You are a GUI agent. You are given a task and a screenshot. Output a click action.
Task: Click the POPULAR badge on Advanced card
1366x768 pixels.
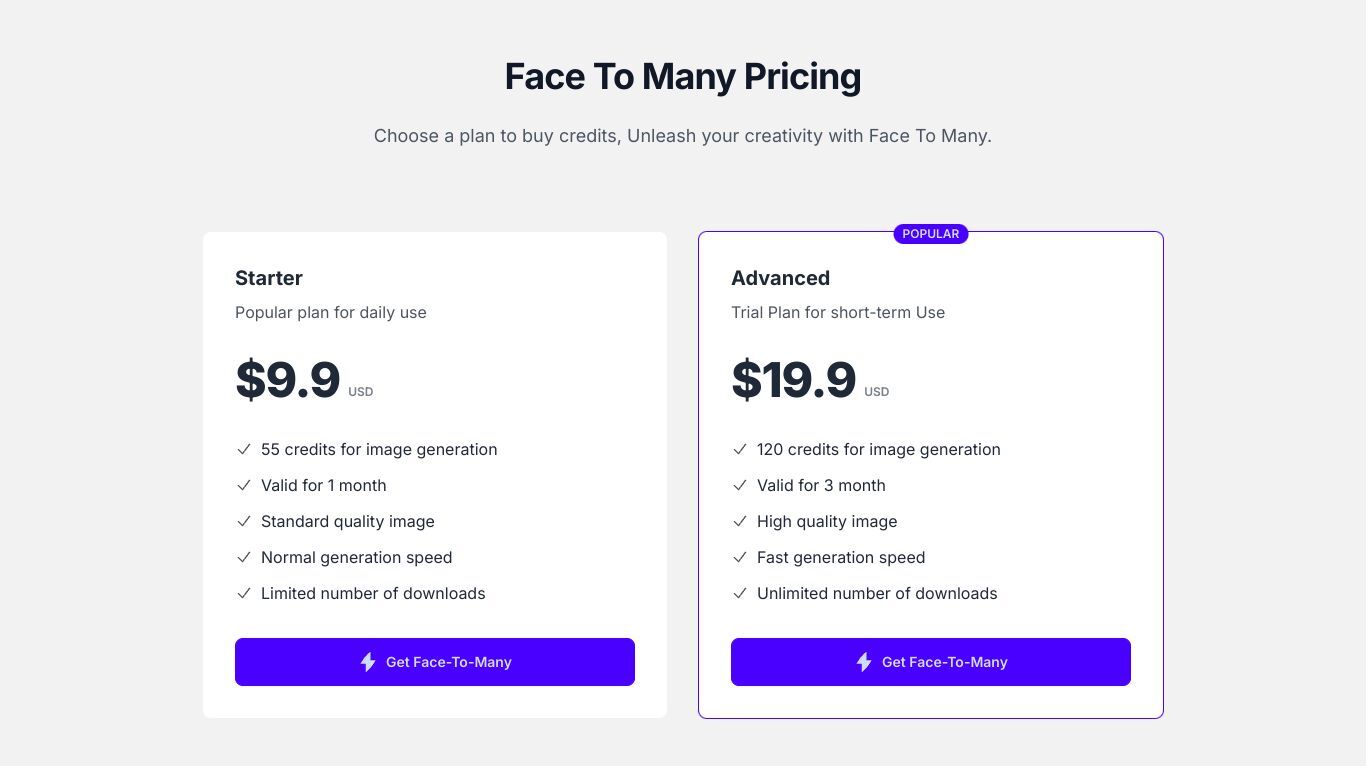point(931,234)
